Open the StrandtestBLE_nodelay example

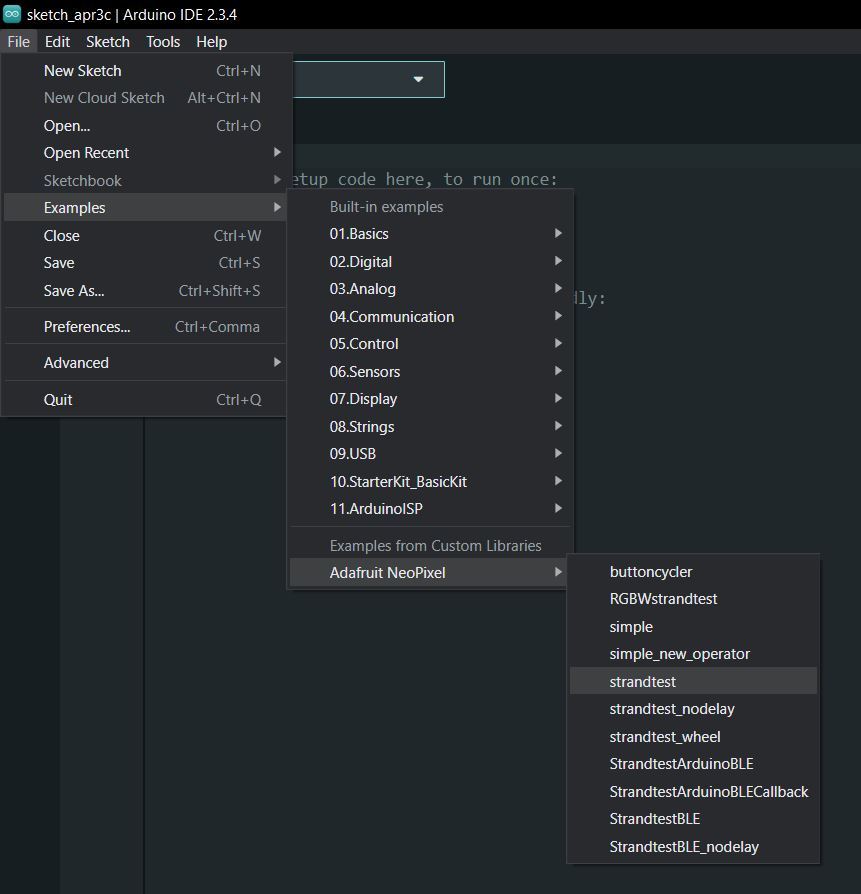coord(693,847)
